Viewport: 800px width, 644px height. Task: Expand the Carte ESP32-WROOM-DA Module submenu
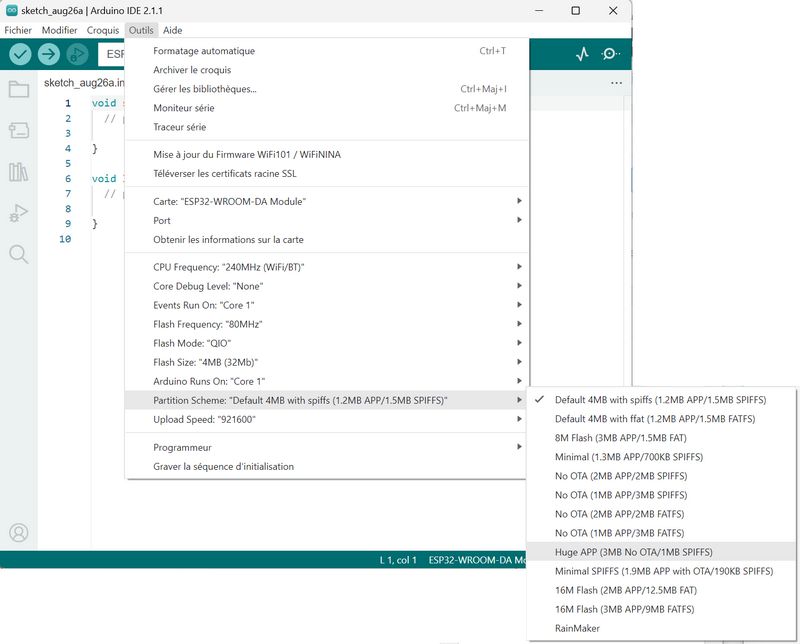coord(327,201)
